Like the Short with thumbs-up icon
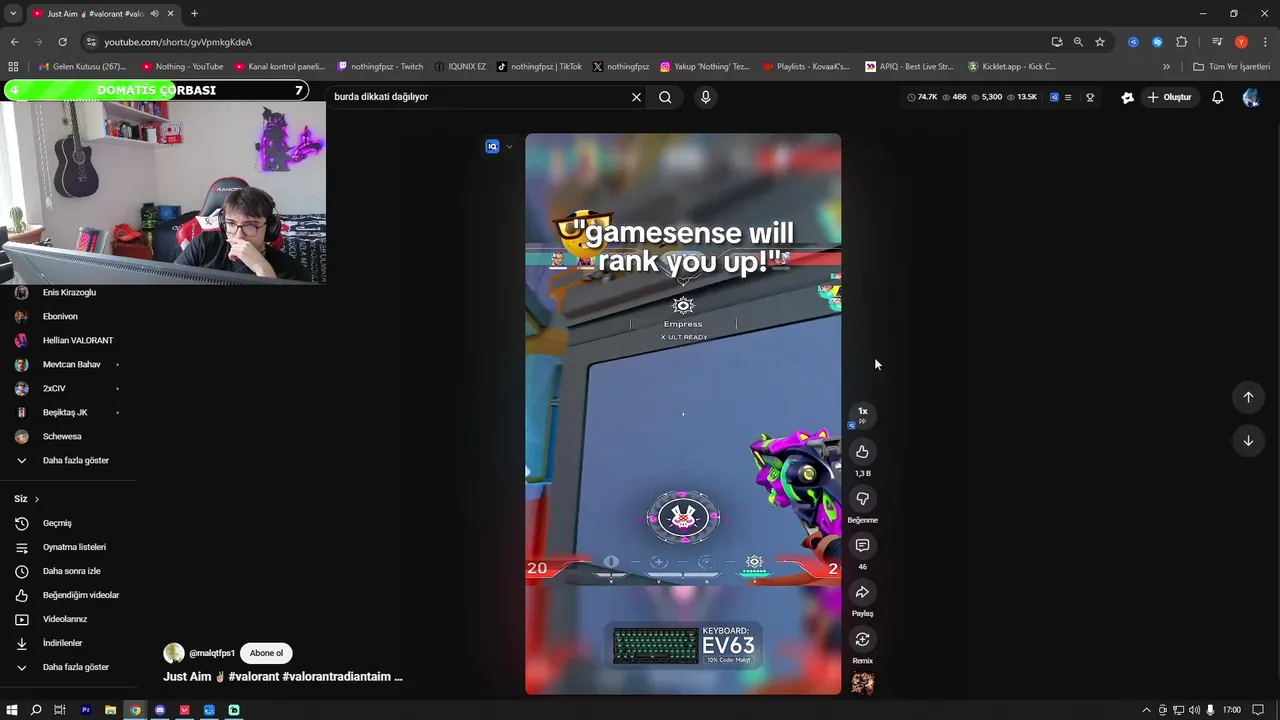This screenshot has height=720, width=1280. [862, 452]
